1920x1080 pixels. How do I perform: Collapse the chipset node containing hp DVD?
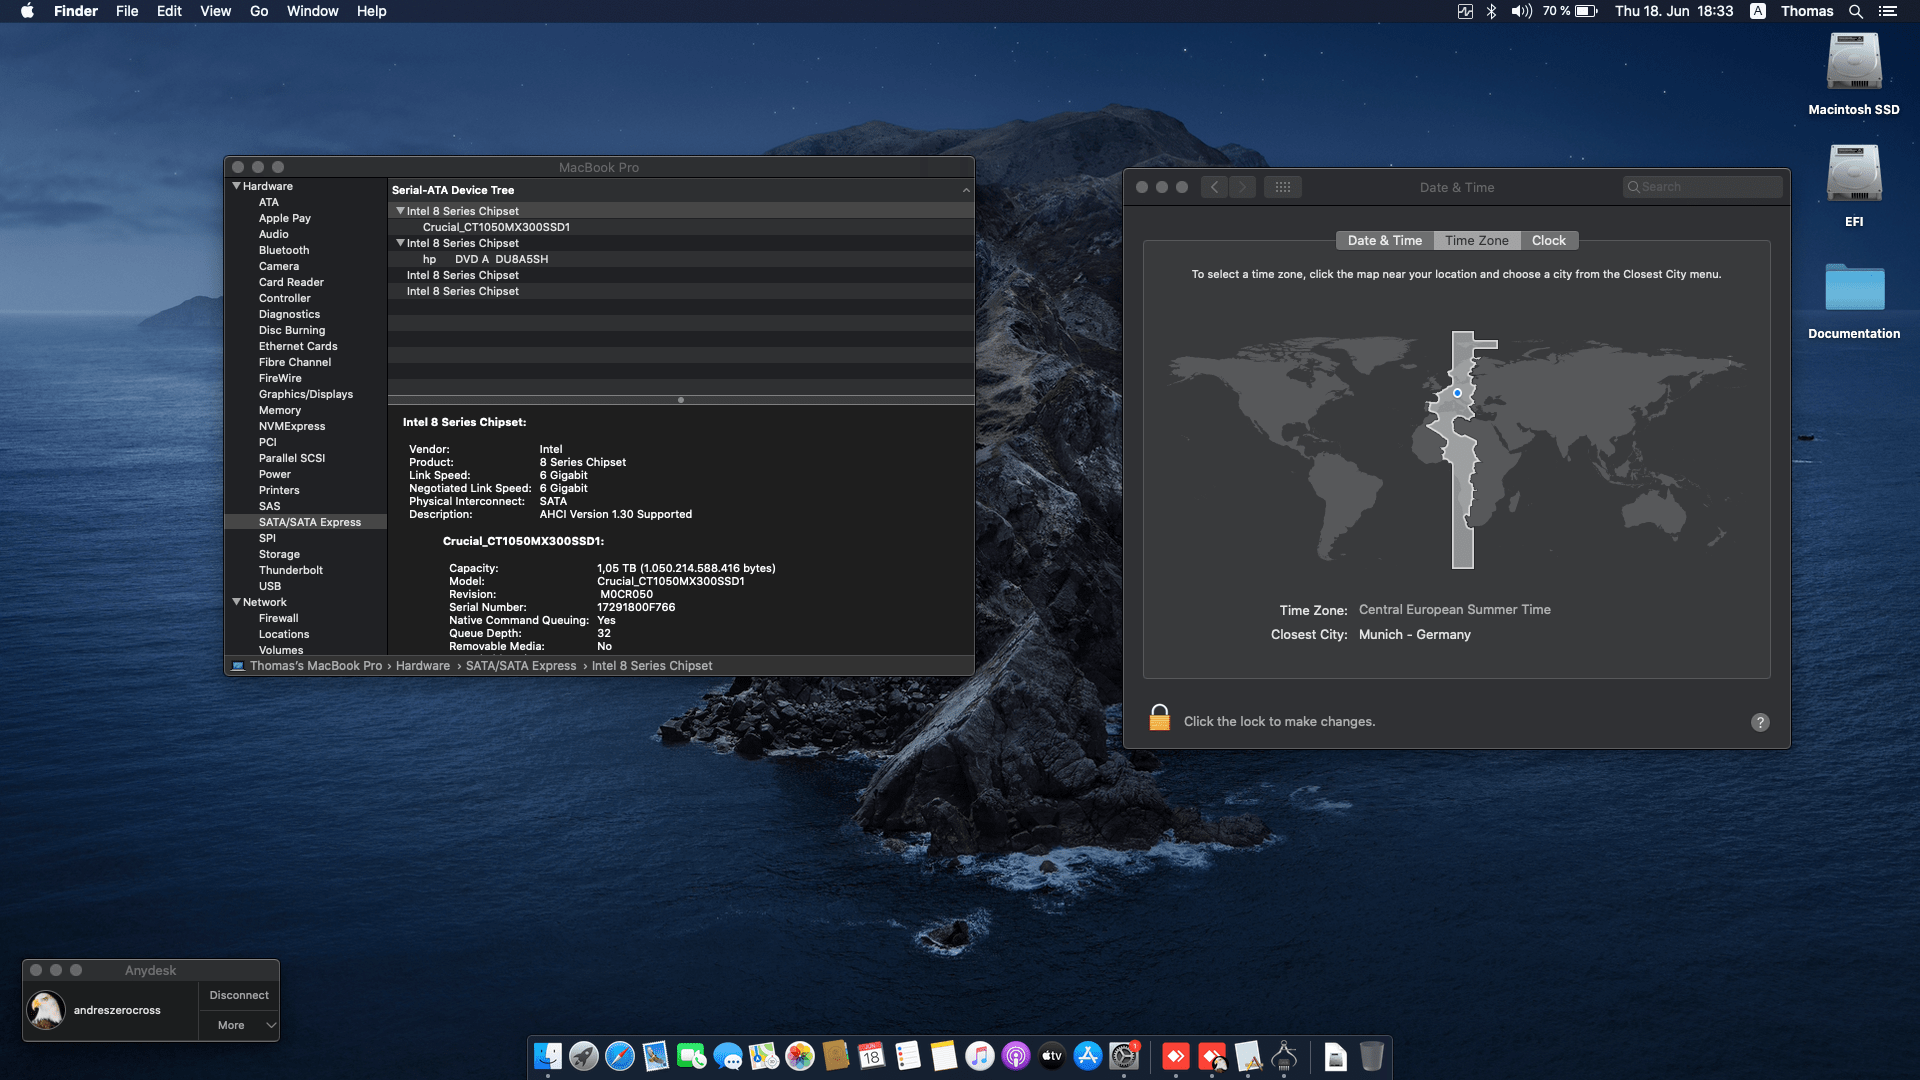400,243
